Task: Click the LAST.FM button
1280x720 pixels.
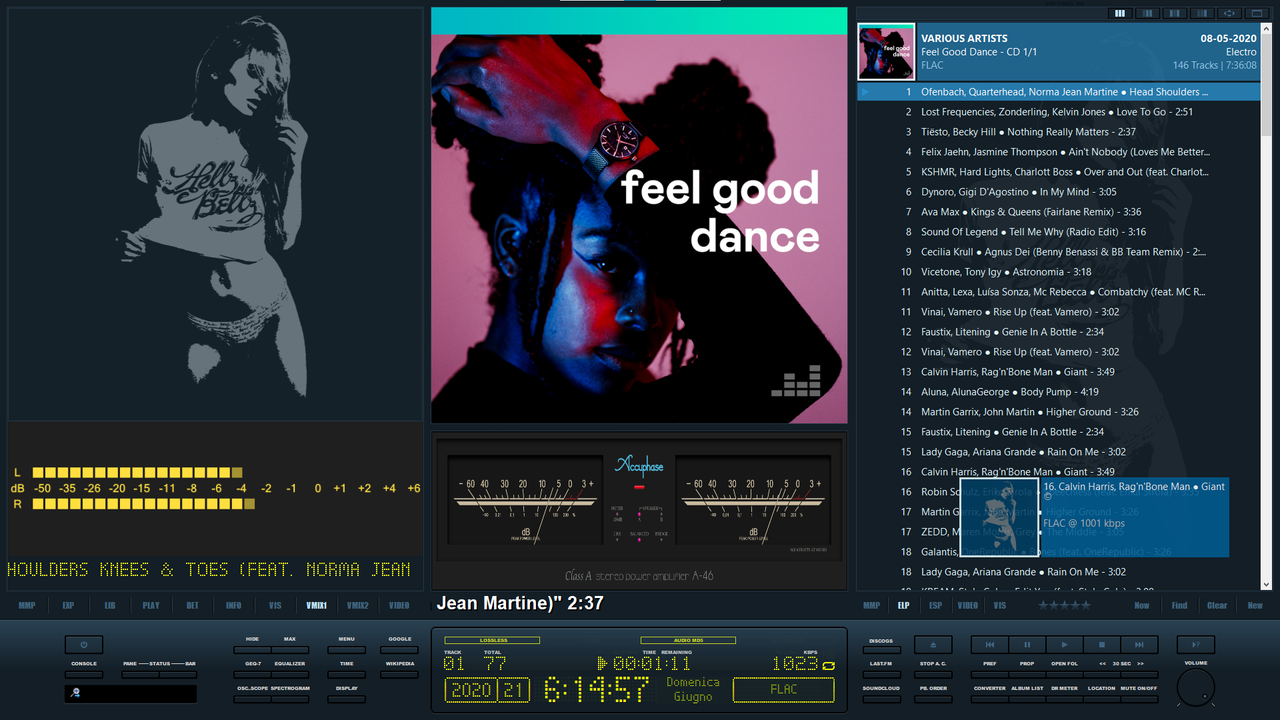Action: click(882, 675)
